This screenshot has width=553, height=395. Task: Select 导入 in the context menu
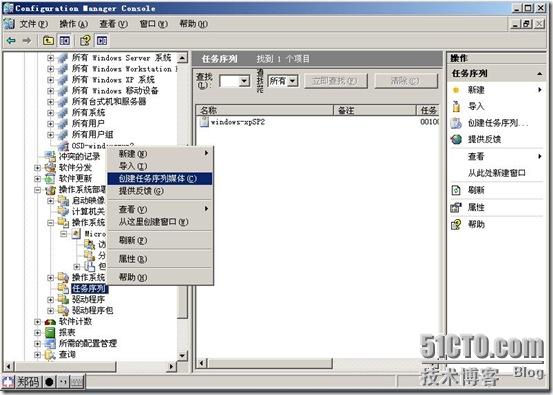160,166
